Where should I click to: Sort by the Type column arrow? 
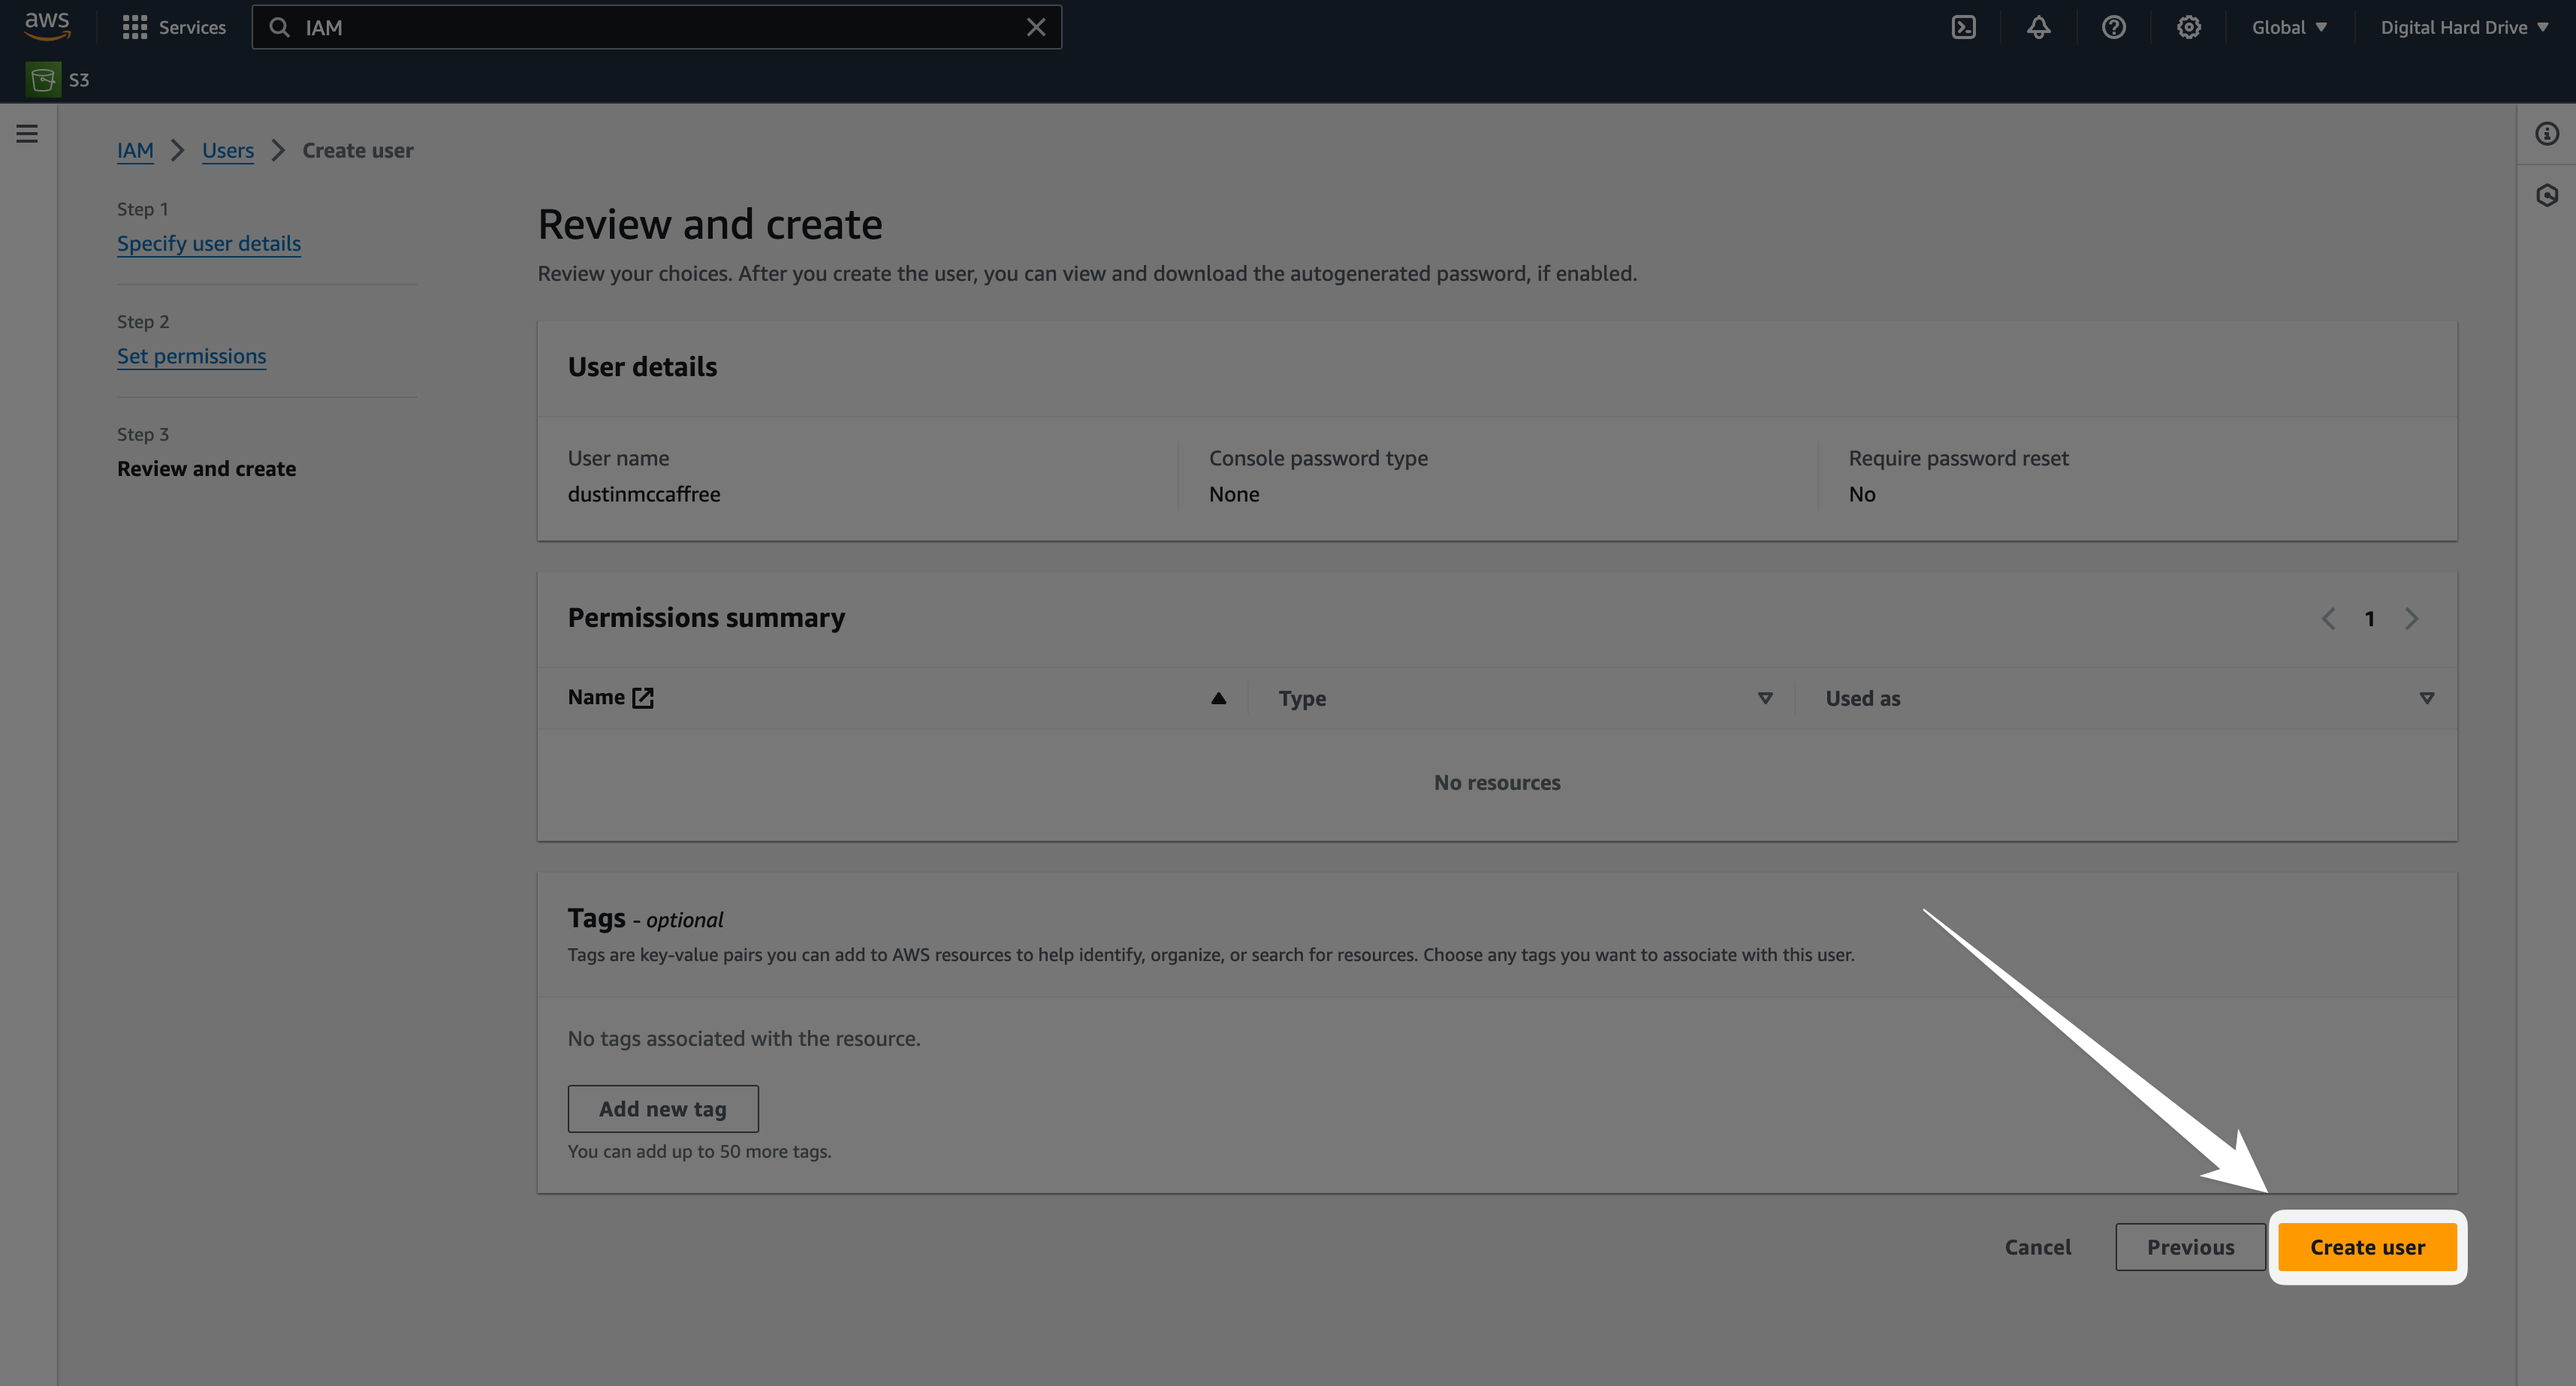1764,698
